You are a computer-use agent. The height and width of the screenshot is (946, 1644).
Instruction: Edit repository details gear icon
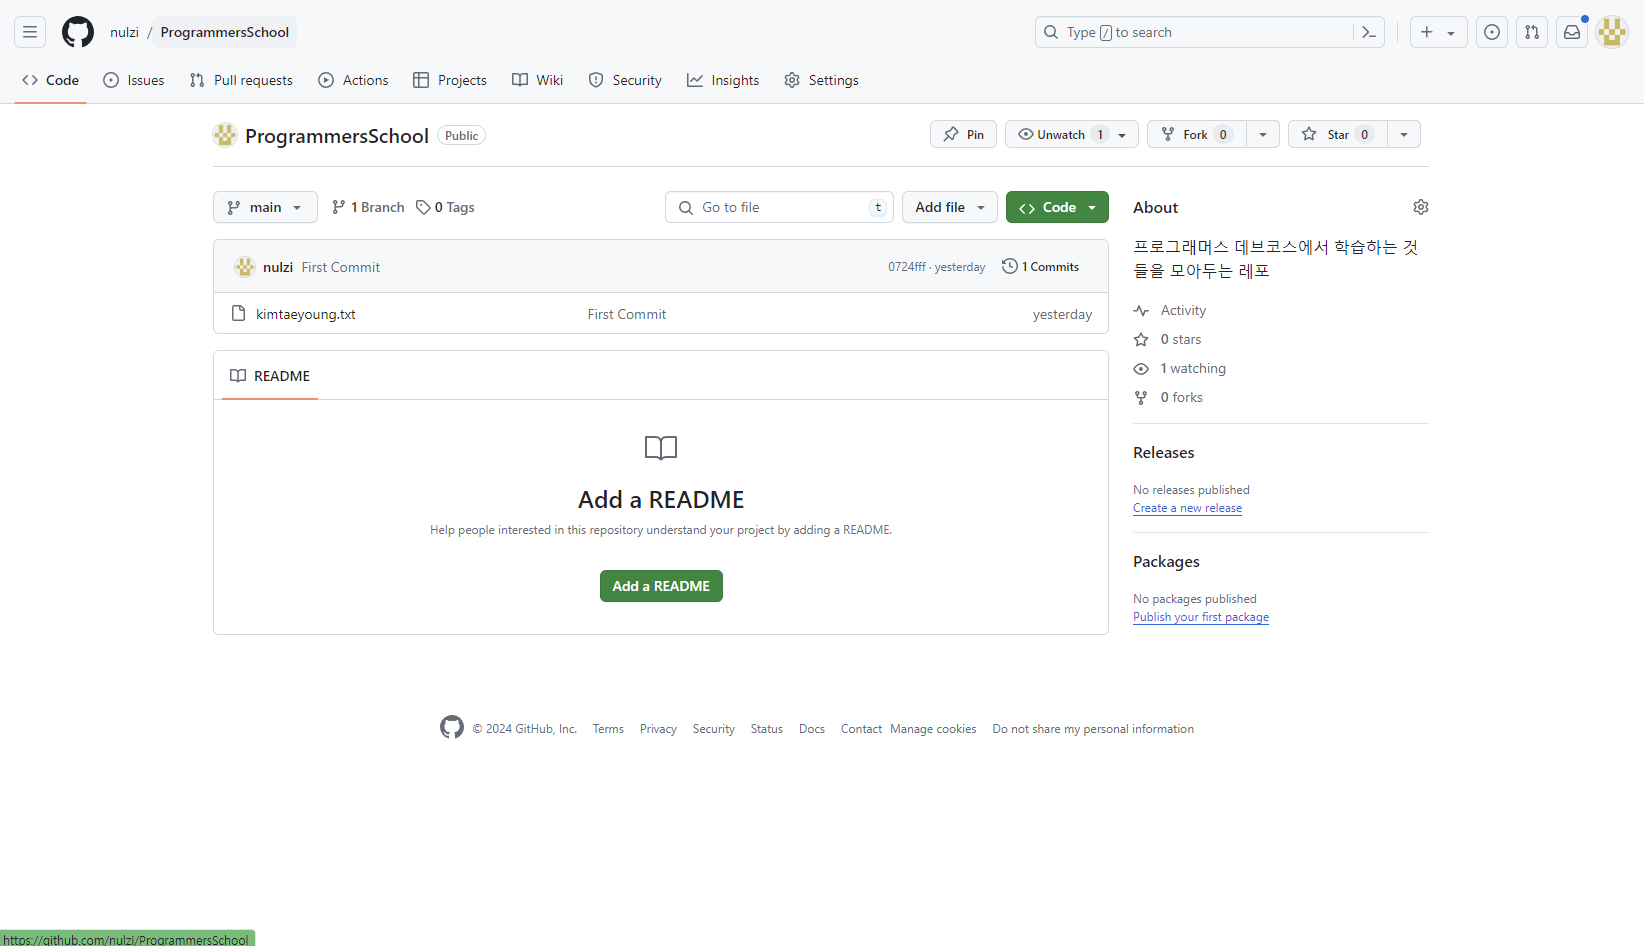click(1421, 207)
